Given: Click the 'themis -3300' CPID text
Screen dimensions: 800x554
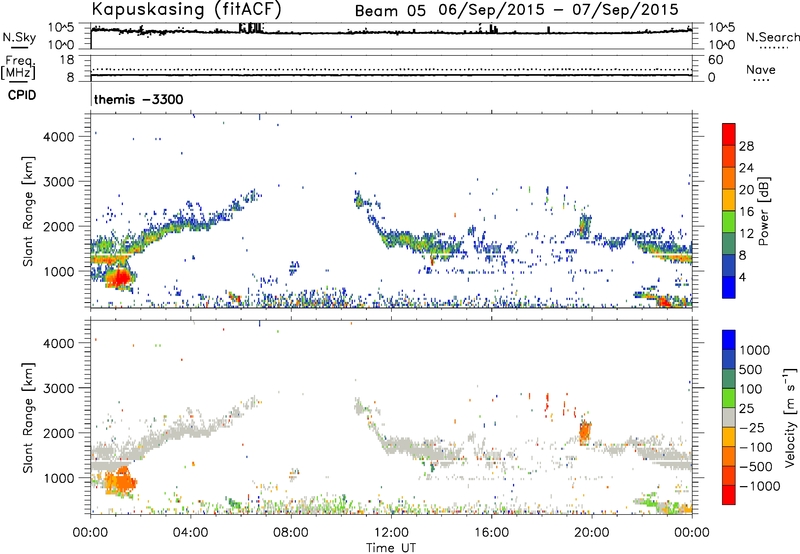Looking at the screenshot, I should coord(138,99).
